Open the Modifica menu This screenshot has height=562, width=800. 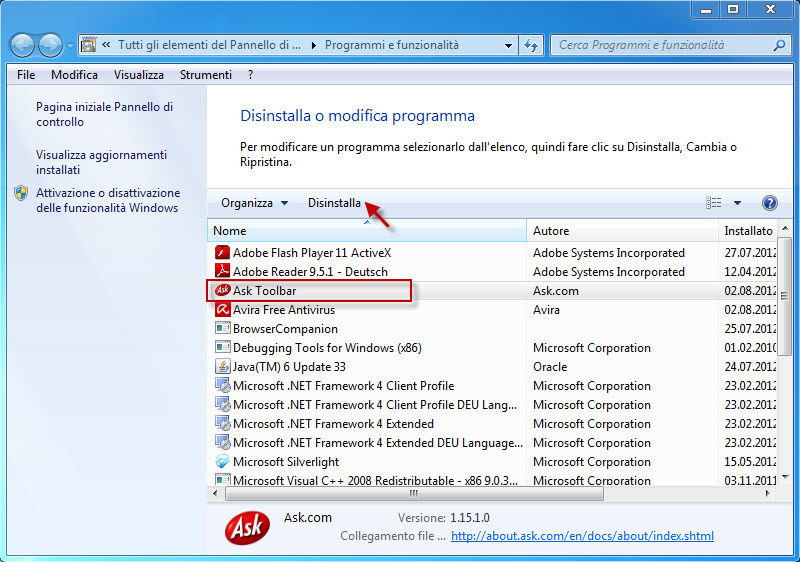(x=74, y=75)
